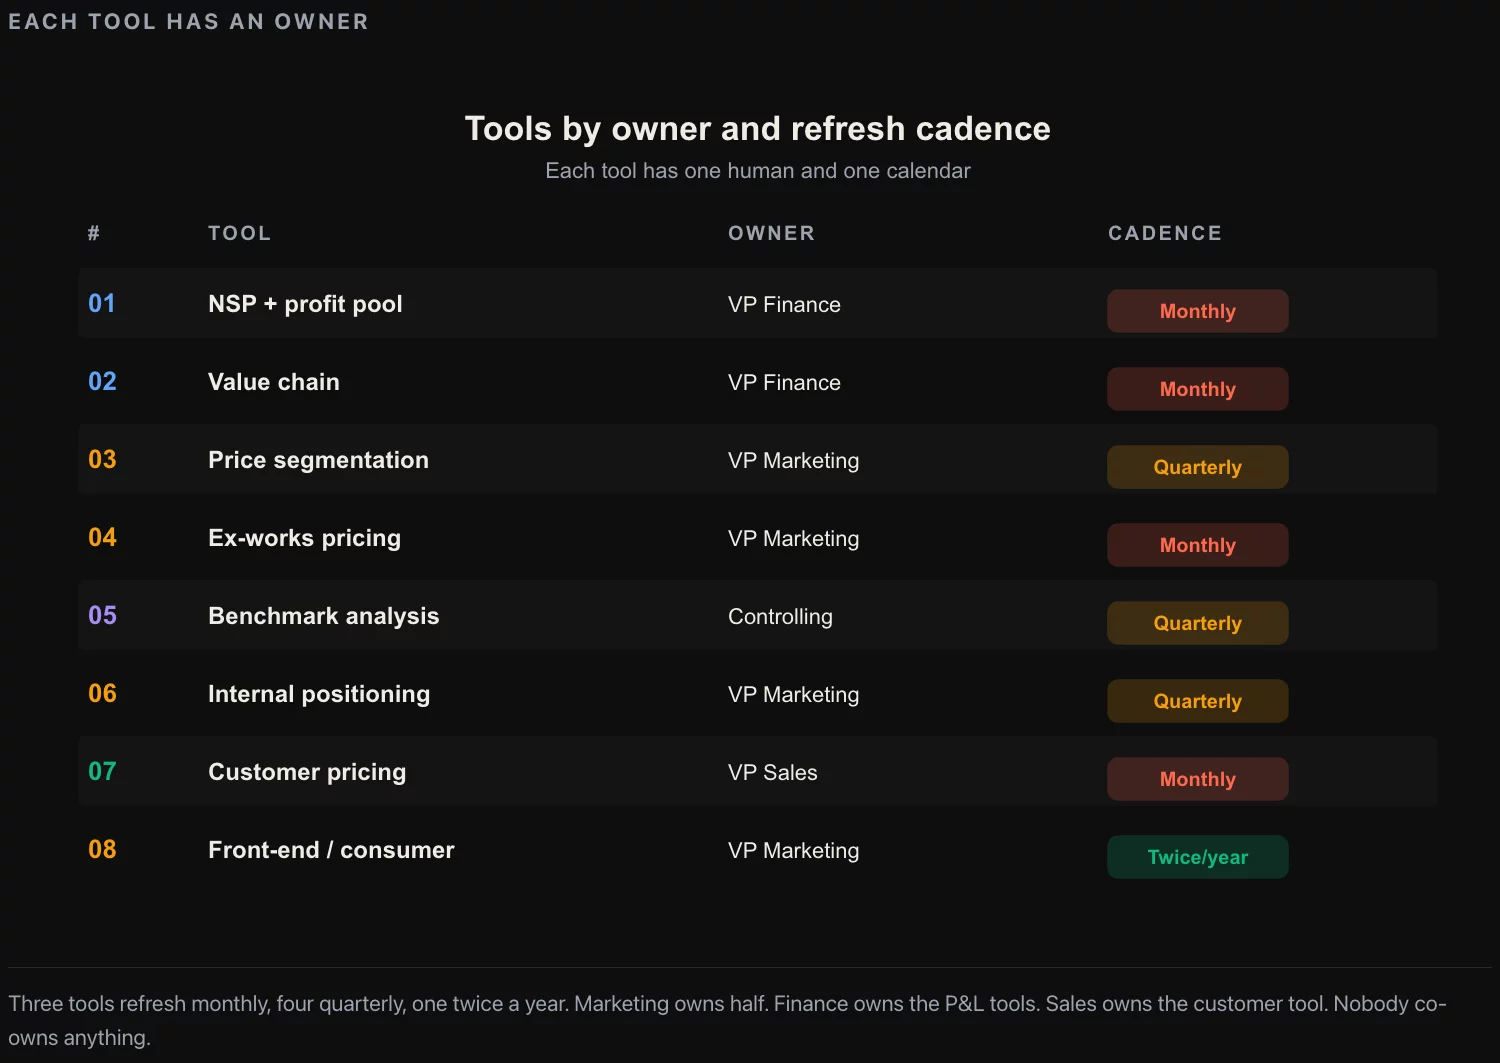Click the '#' column header
This screenshot has height=1063, width=1500.
tap(94, 233)
